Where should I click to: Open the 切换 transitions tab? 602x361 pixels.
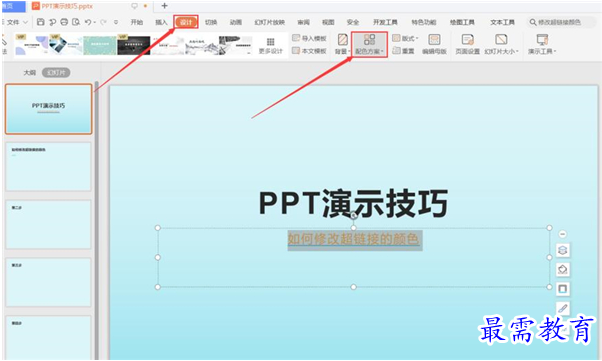[211, 22]
